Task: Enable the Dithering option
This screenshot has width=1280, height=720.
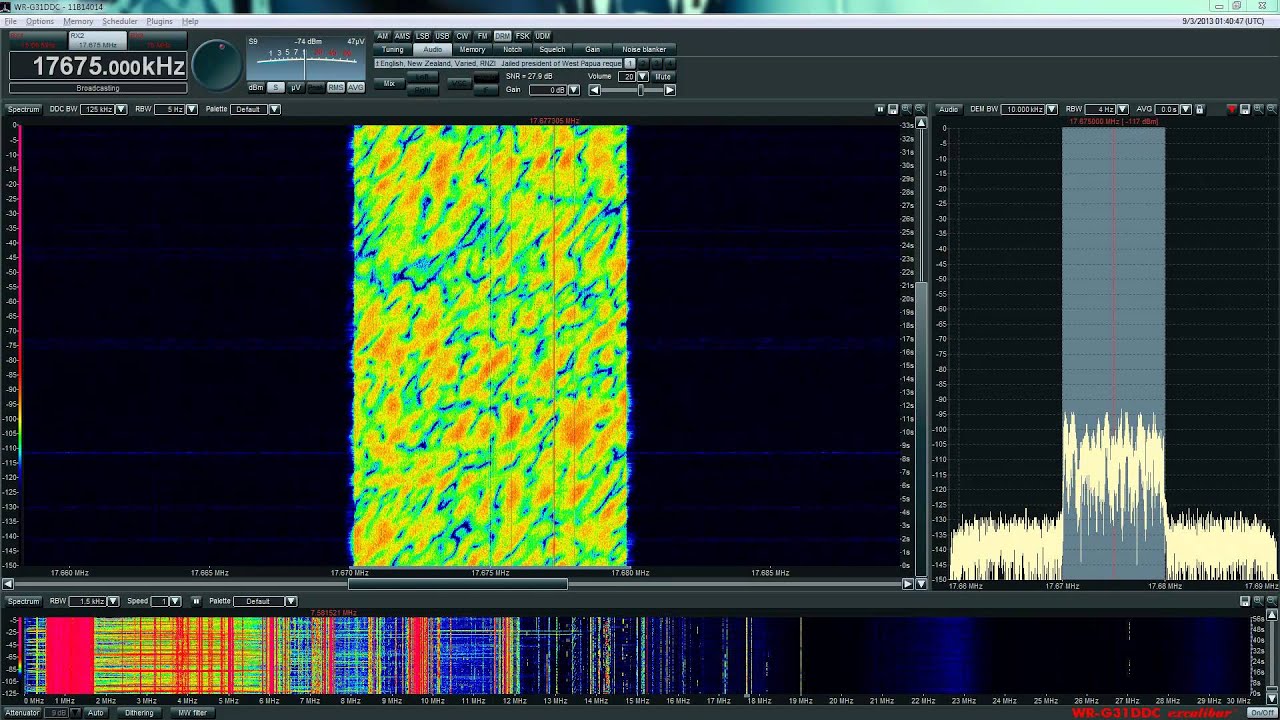Action: [x=139, y=713]
